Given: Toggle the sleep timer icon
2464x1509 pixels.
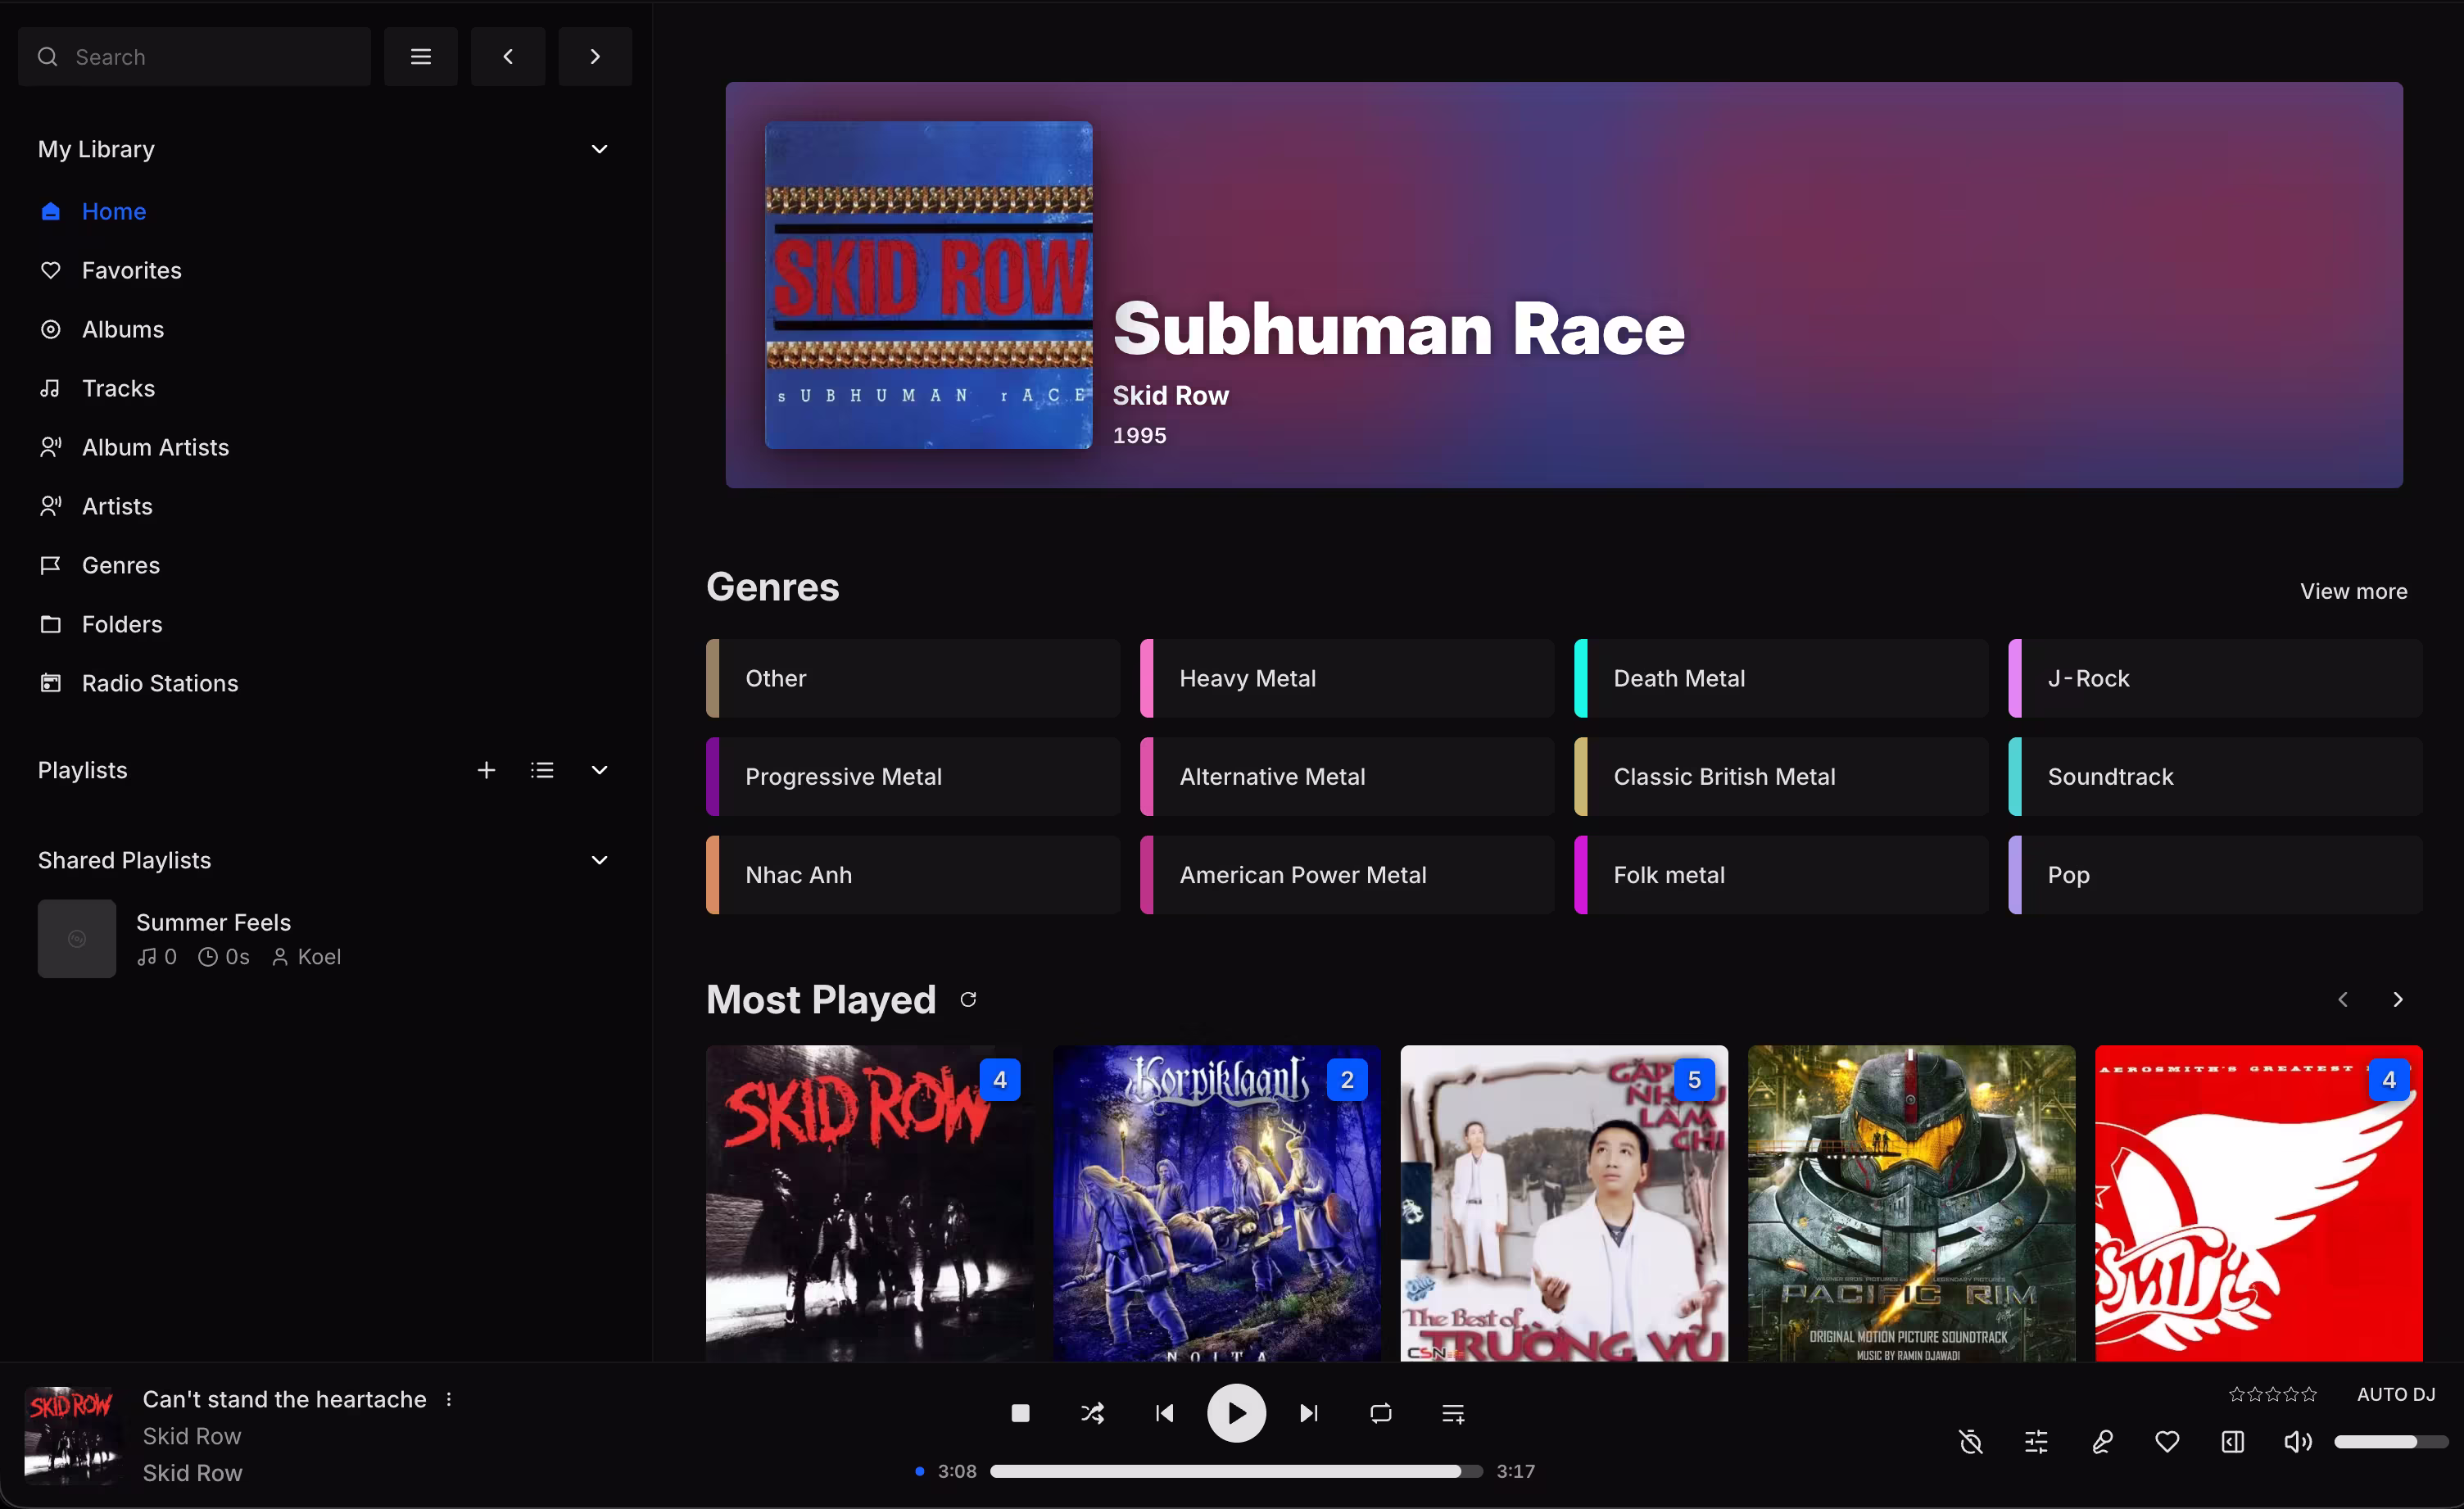Looking at the screenshot, I should tap(1970, 1441).
